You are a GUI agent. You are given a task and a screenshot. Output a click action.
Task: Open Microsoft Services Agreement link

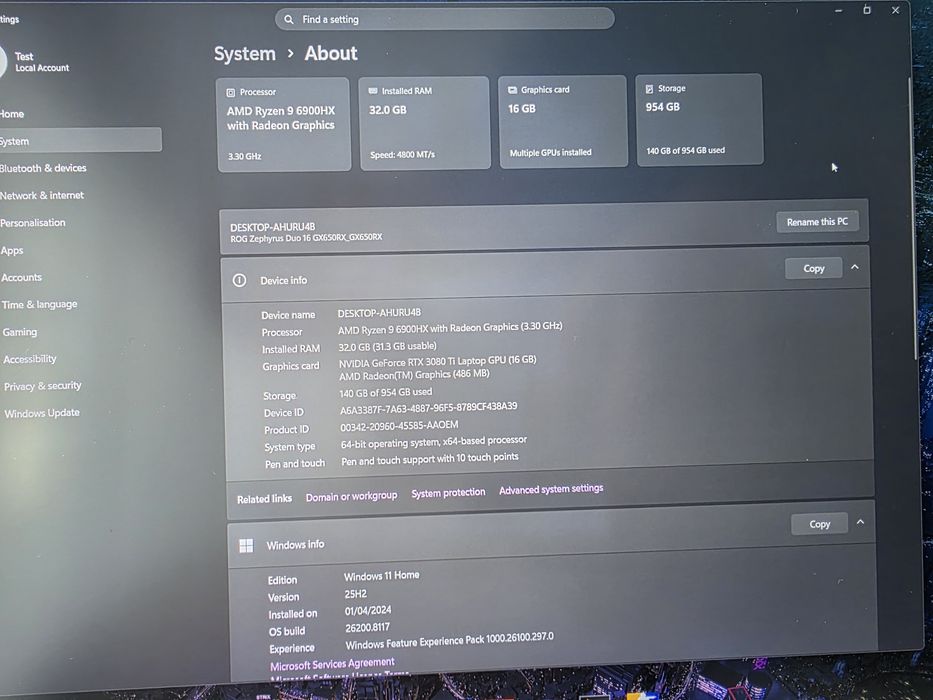point(332,664)
